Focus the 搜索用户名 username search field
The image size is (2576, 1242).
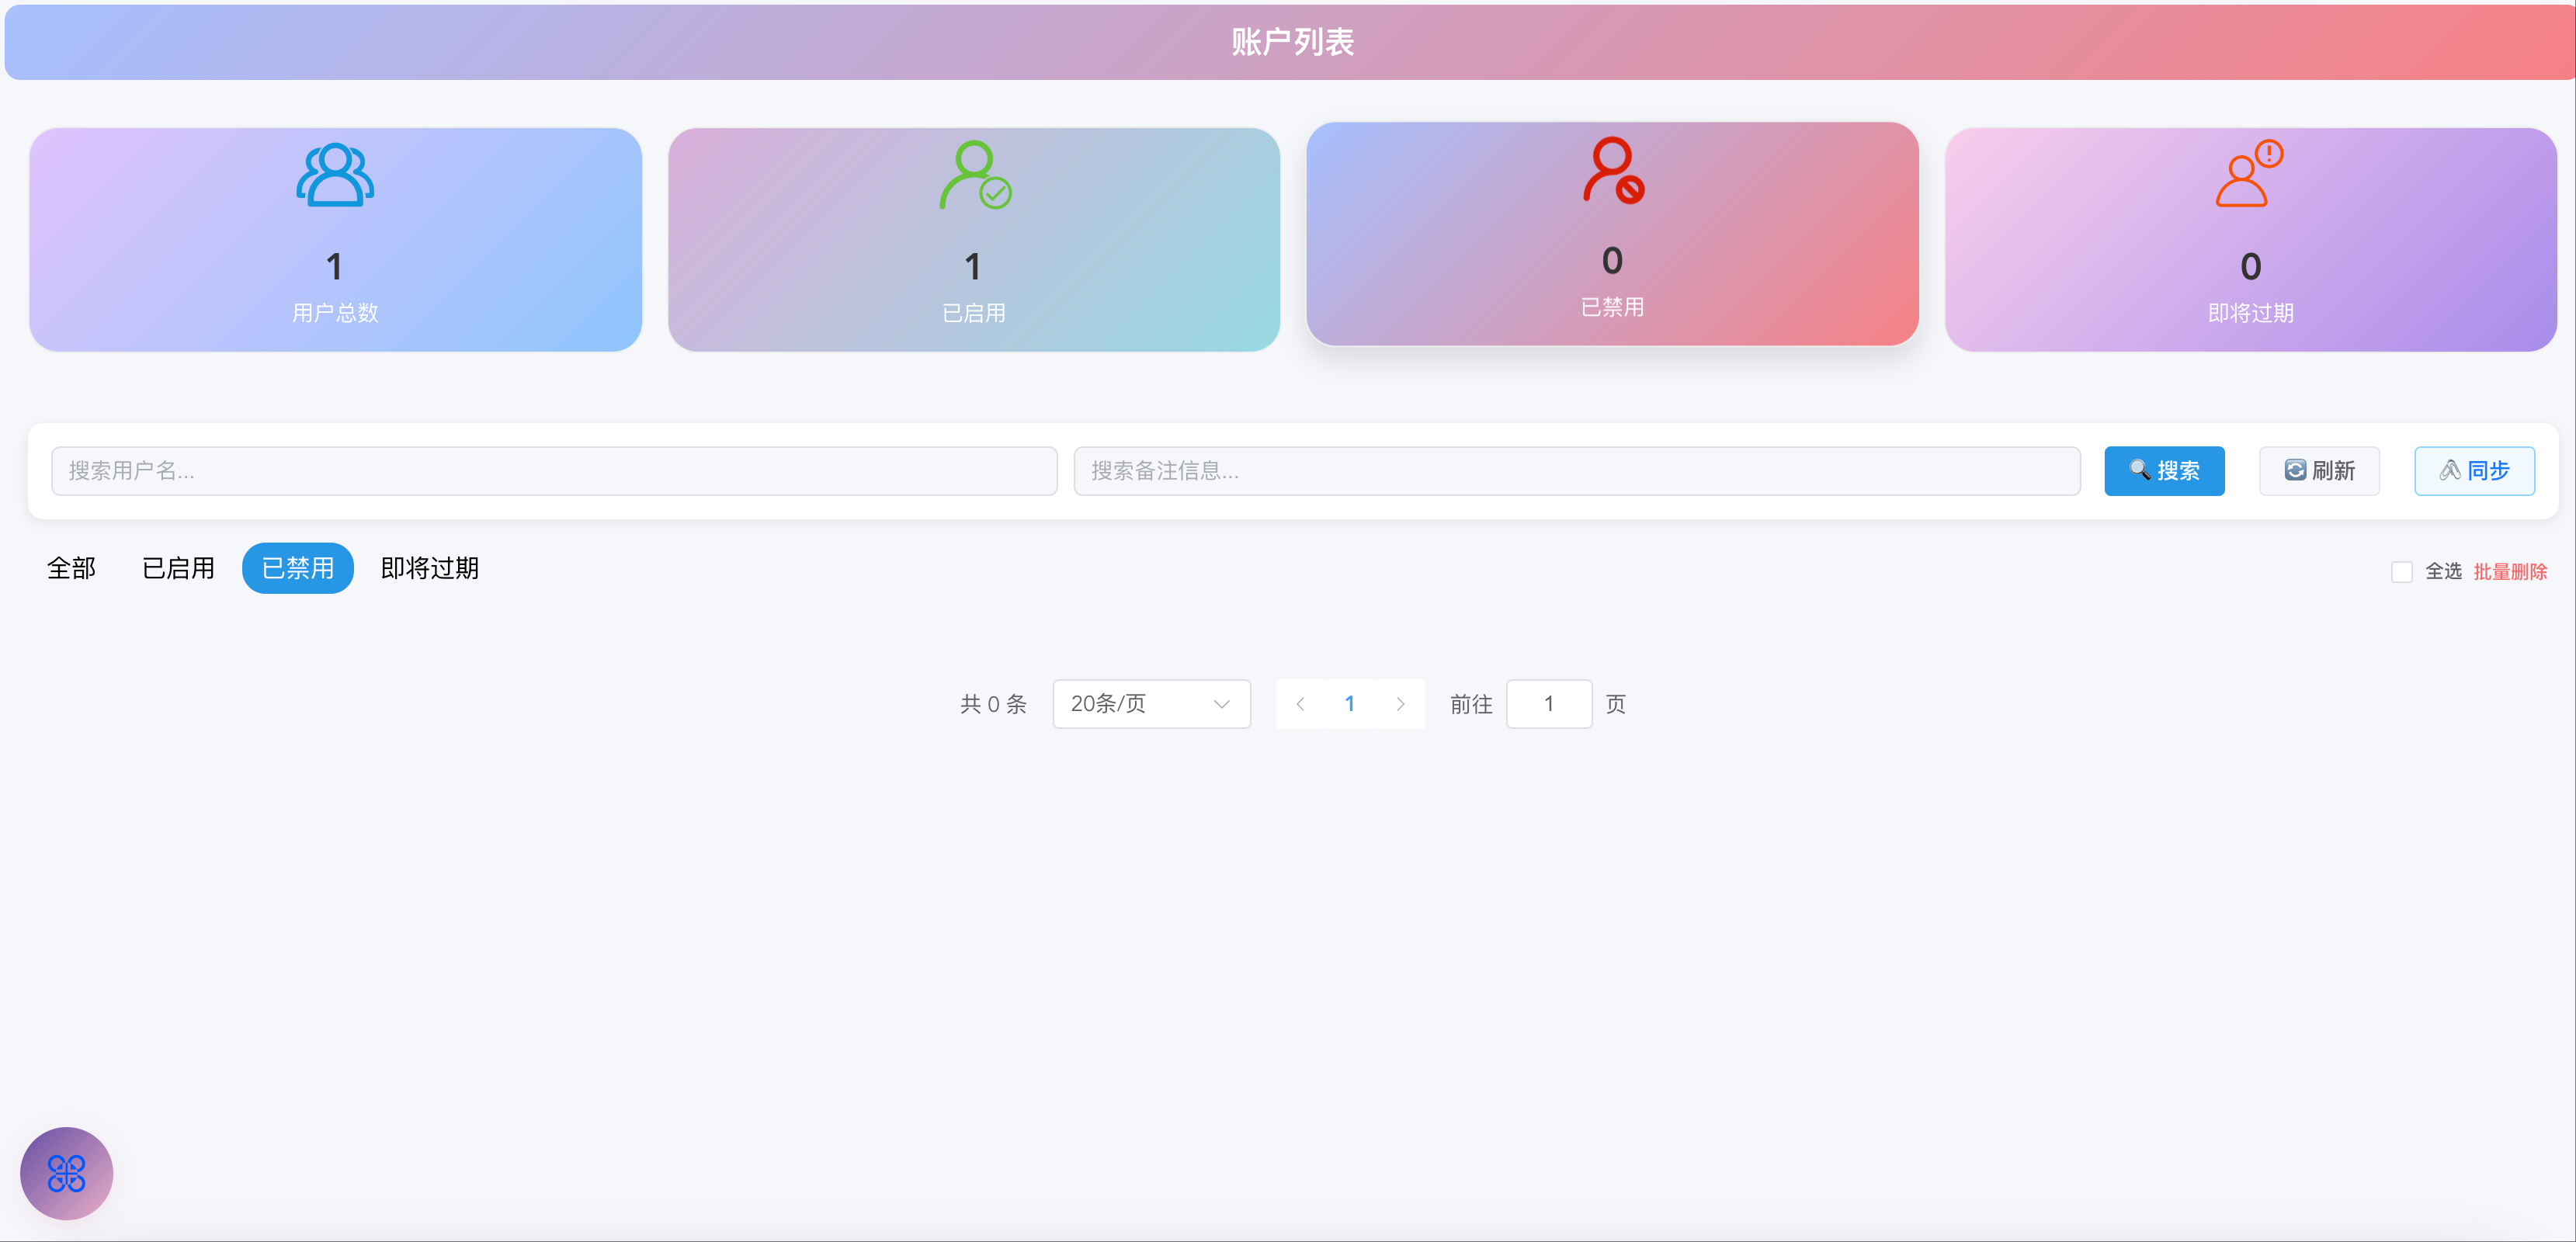click(x=554, y=471)
